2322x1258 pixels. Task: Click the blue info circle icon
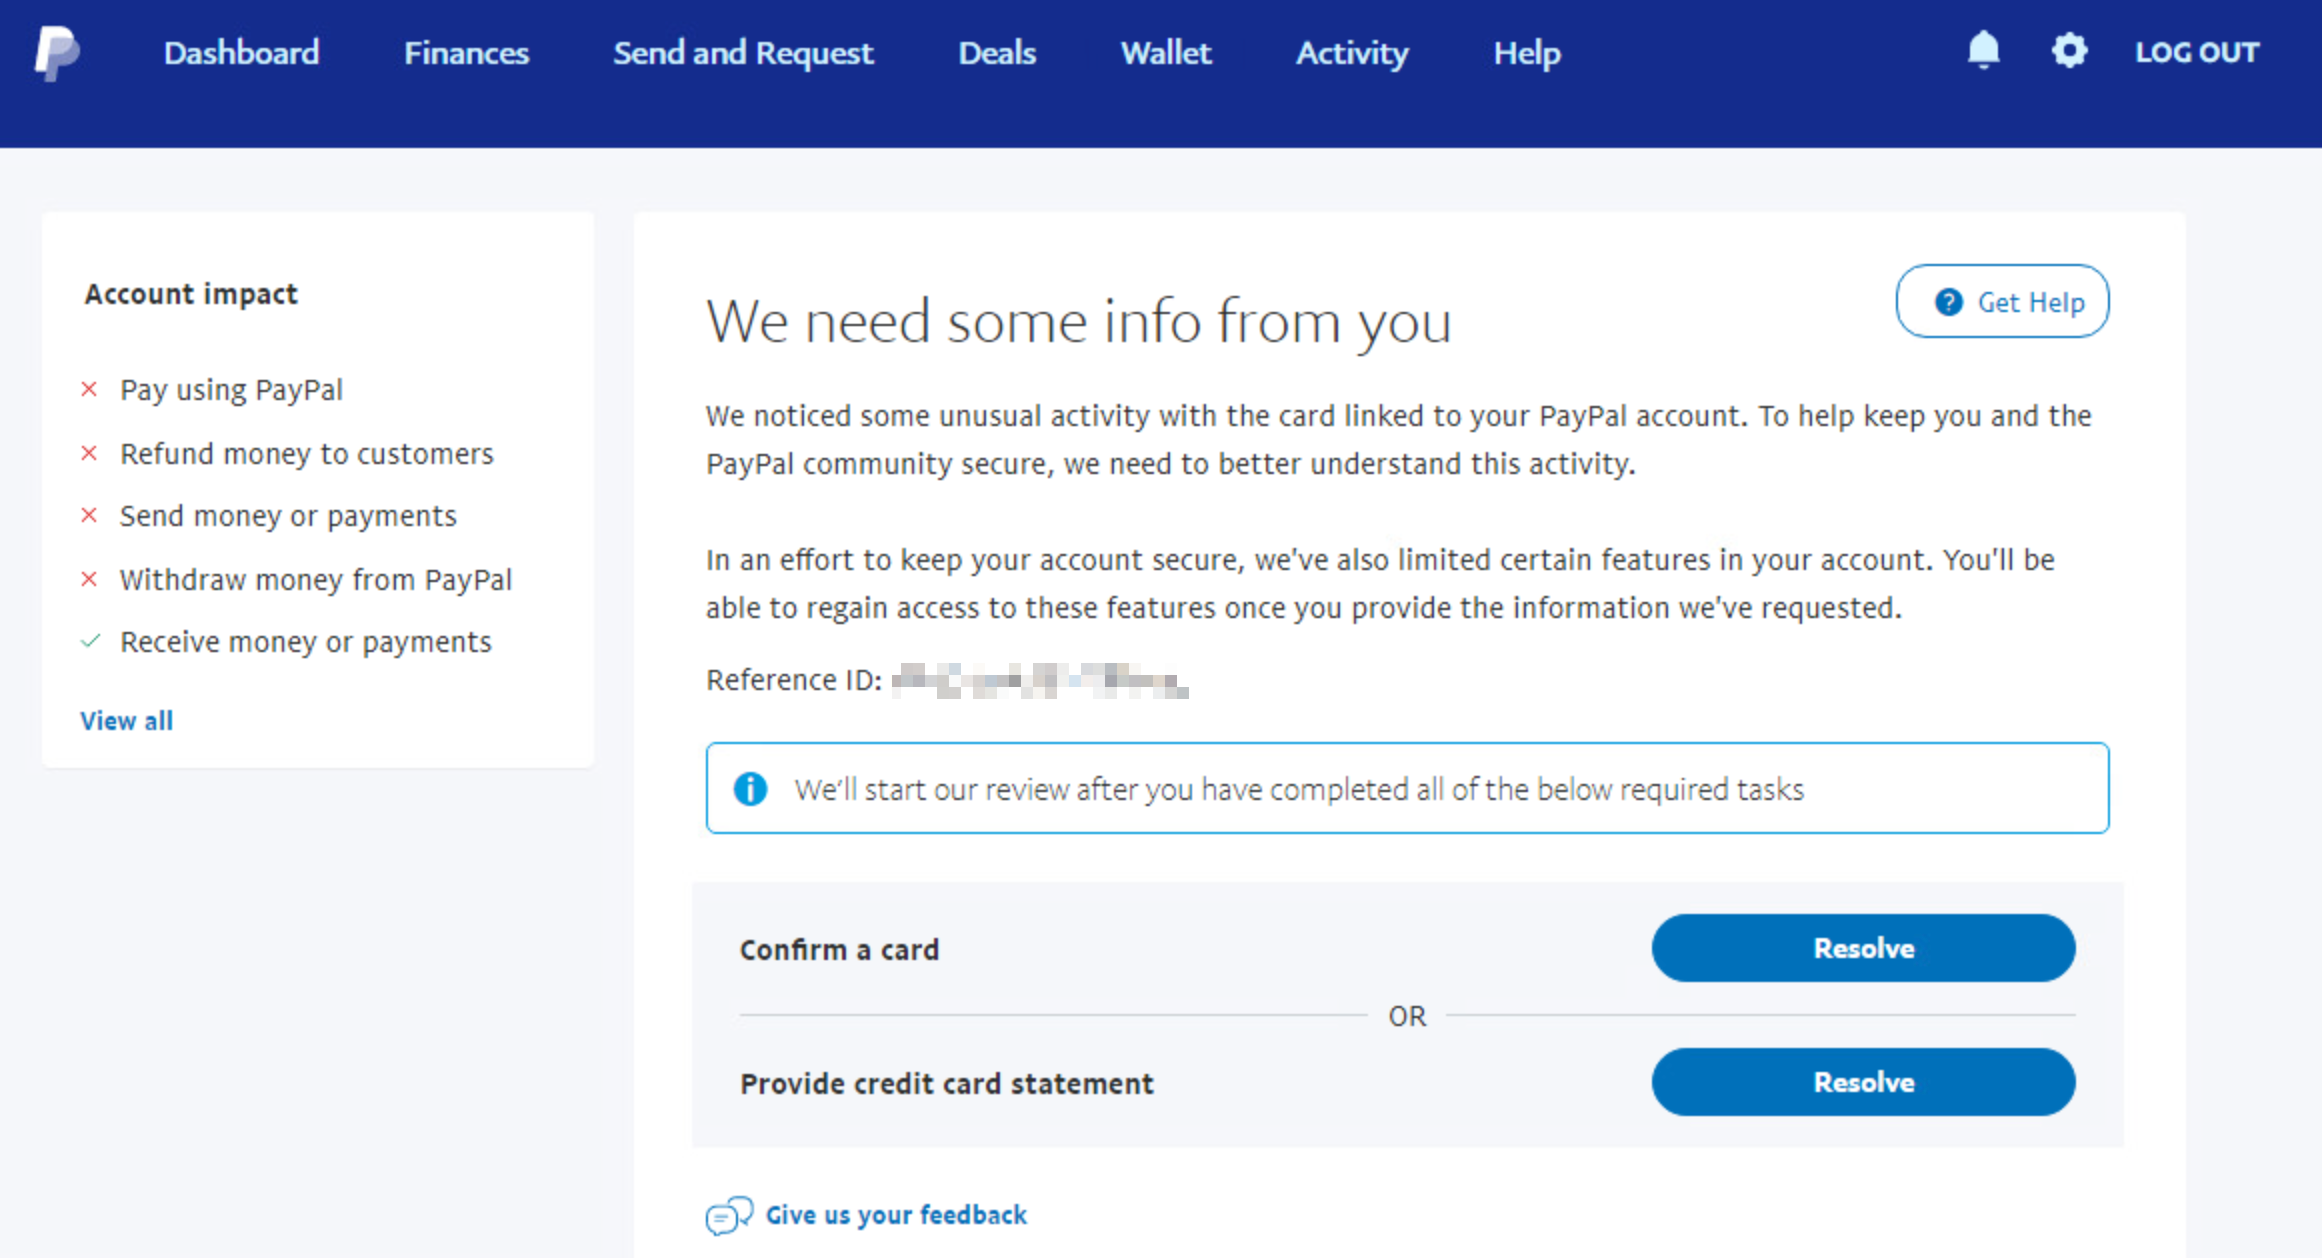pyautogui.click(x=750, y=789)
